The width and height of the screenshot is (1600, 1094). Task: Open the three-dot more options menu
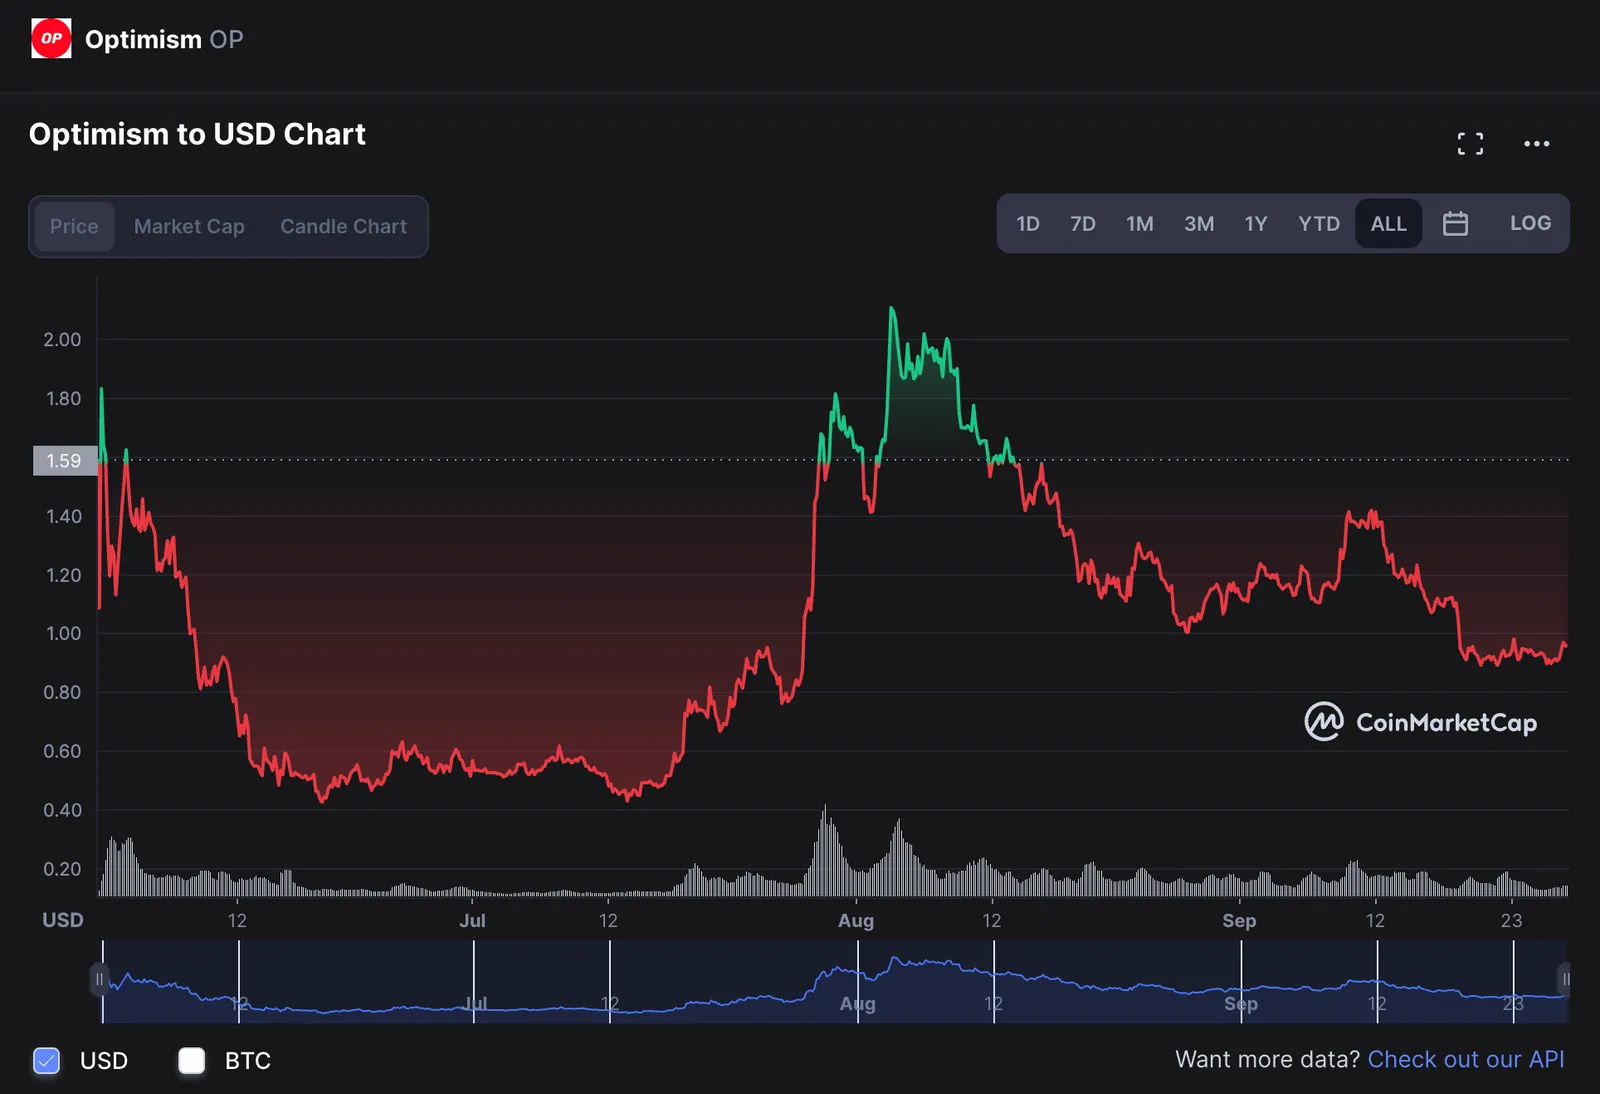pos(1536,144)
